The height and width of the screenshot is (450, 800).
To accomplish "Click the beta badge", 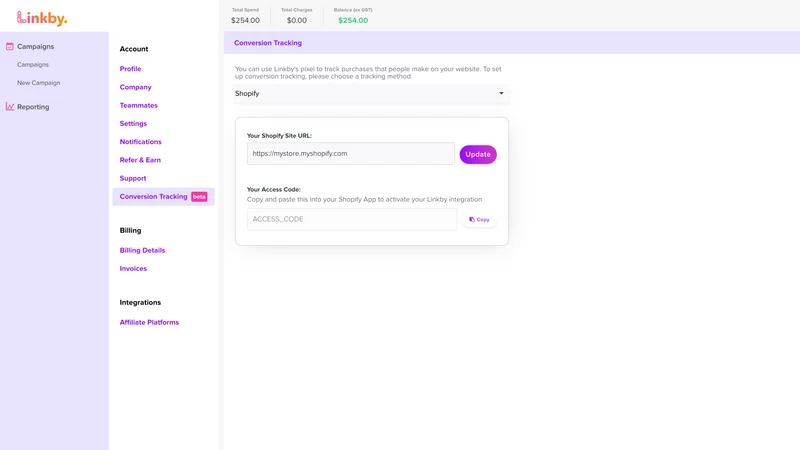I will point(199,196).
